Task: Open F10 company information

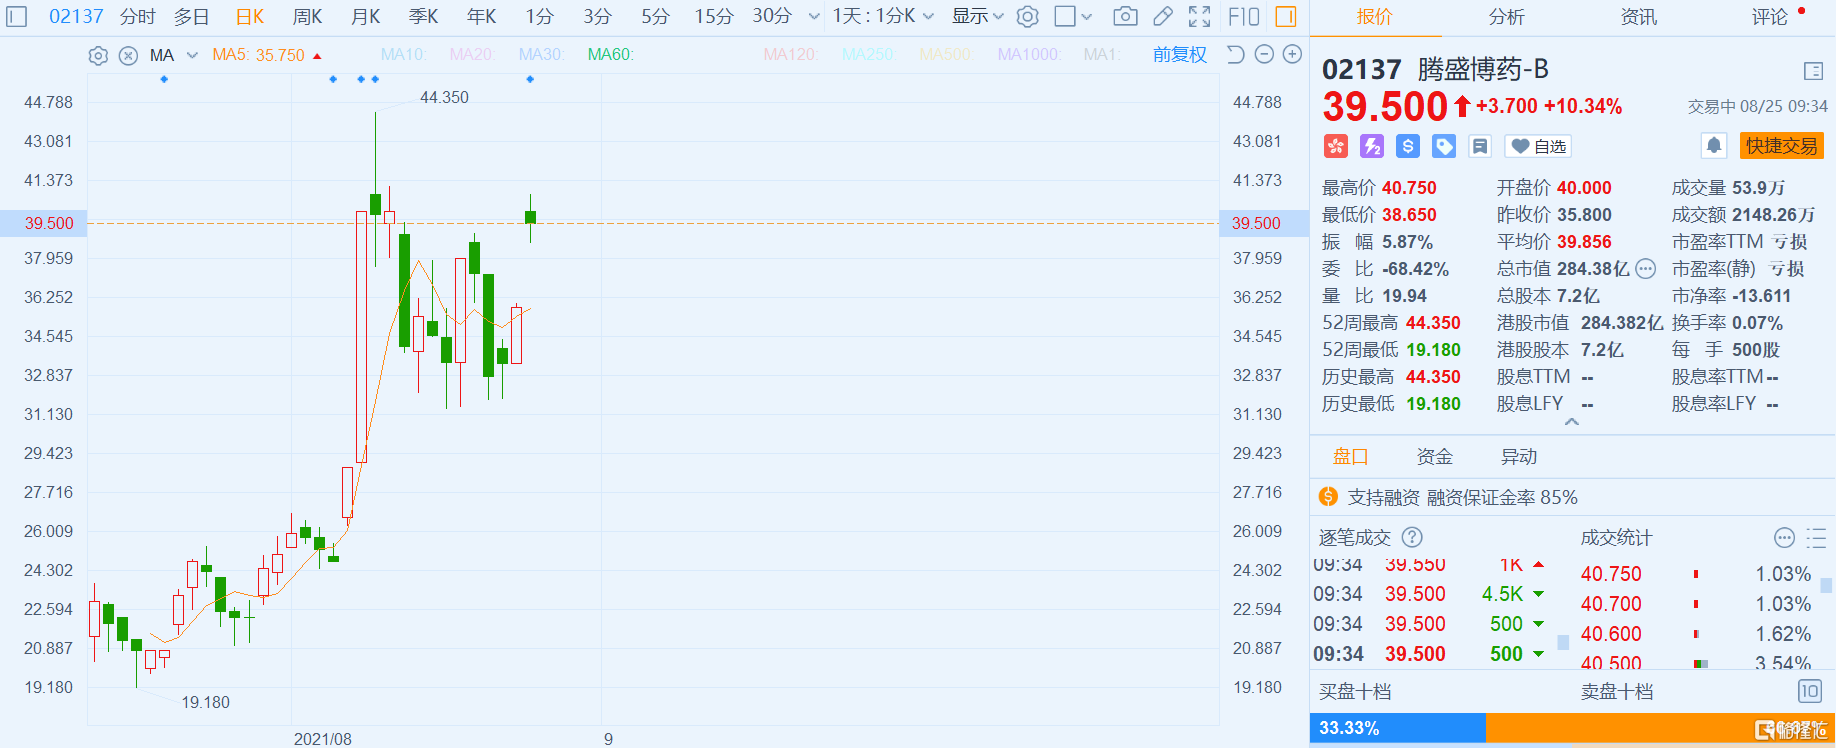Action: click(1243, 16)
